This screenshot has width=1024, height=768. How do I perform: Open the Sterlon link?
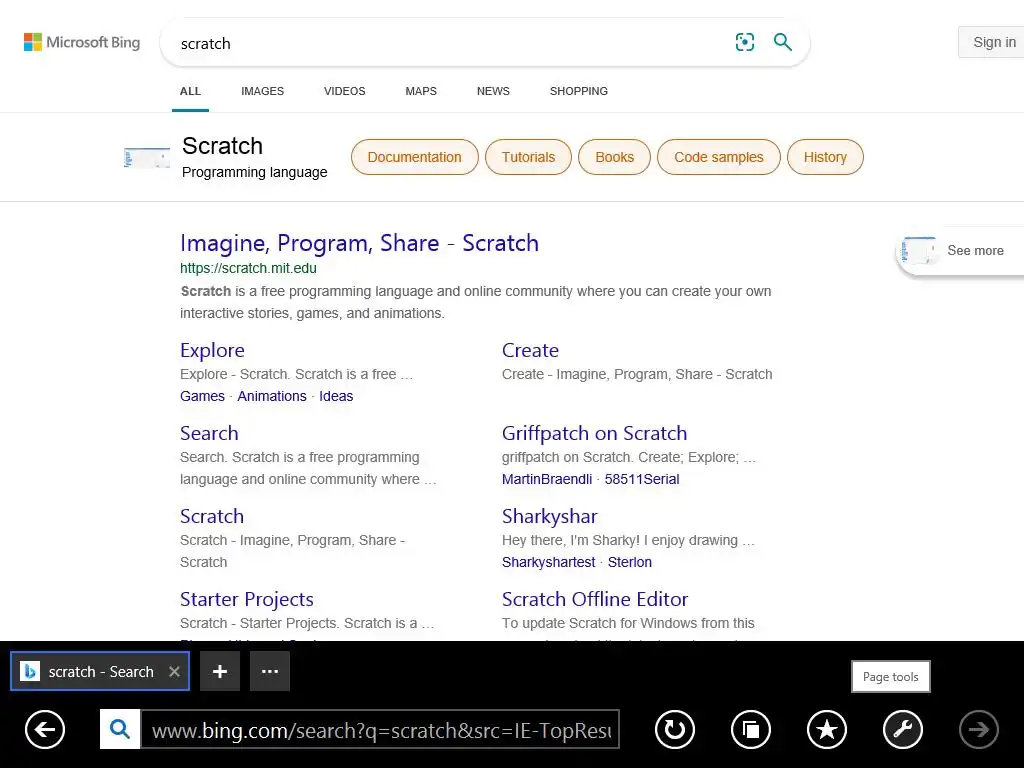pyautogui.click(x=630, y=562)
